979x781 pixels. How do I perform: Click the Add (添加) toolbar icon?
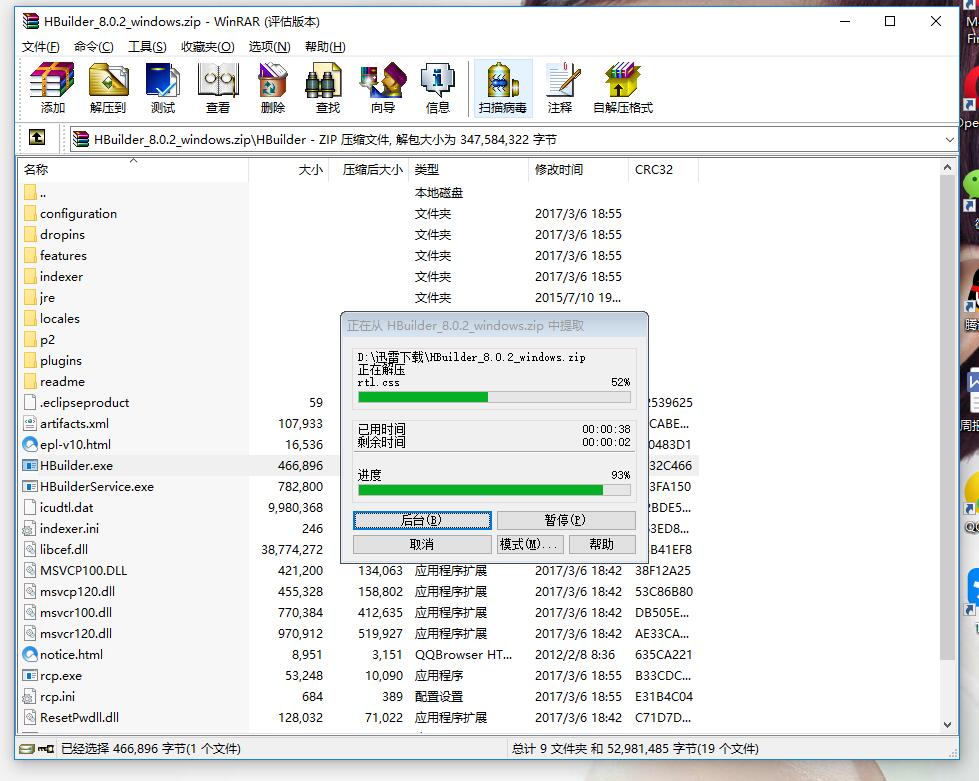[x=52, y=80]
